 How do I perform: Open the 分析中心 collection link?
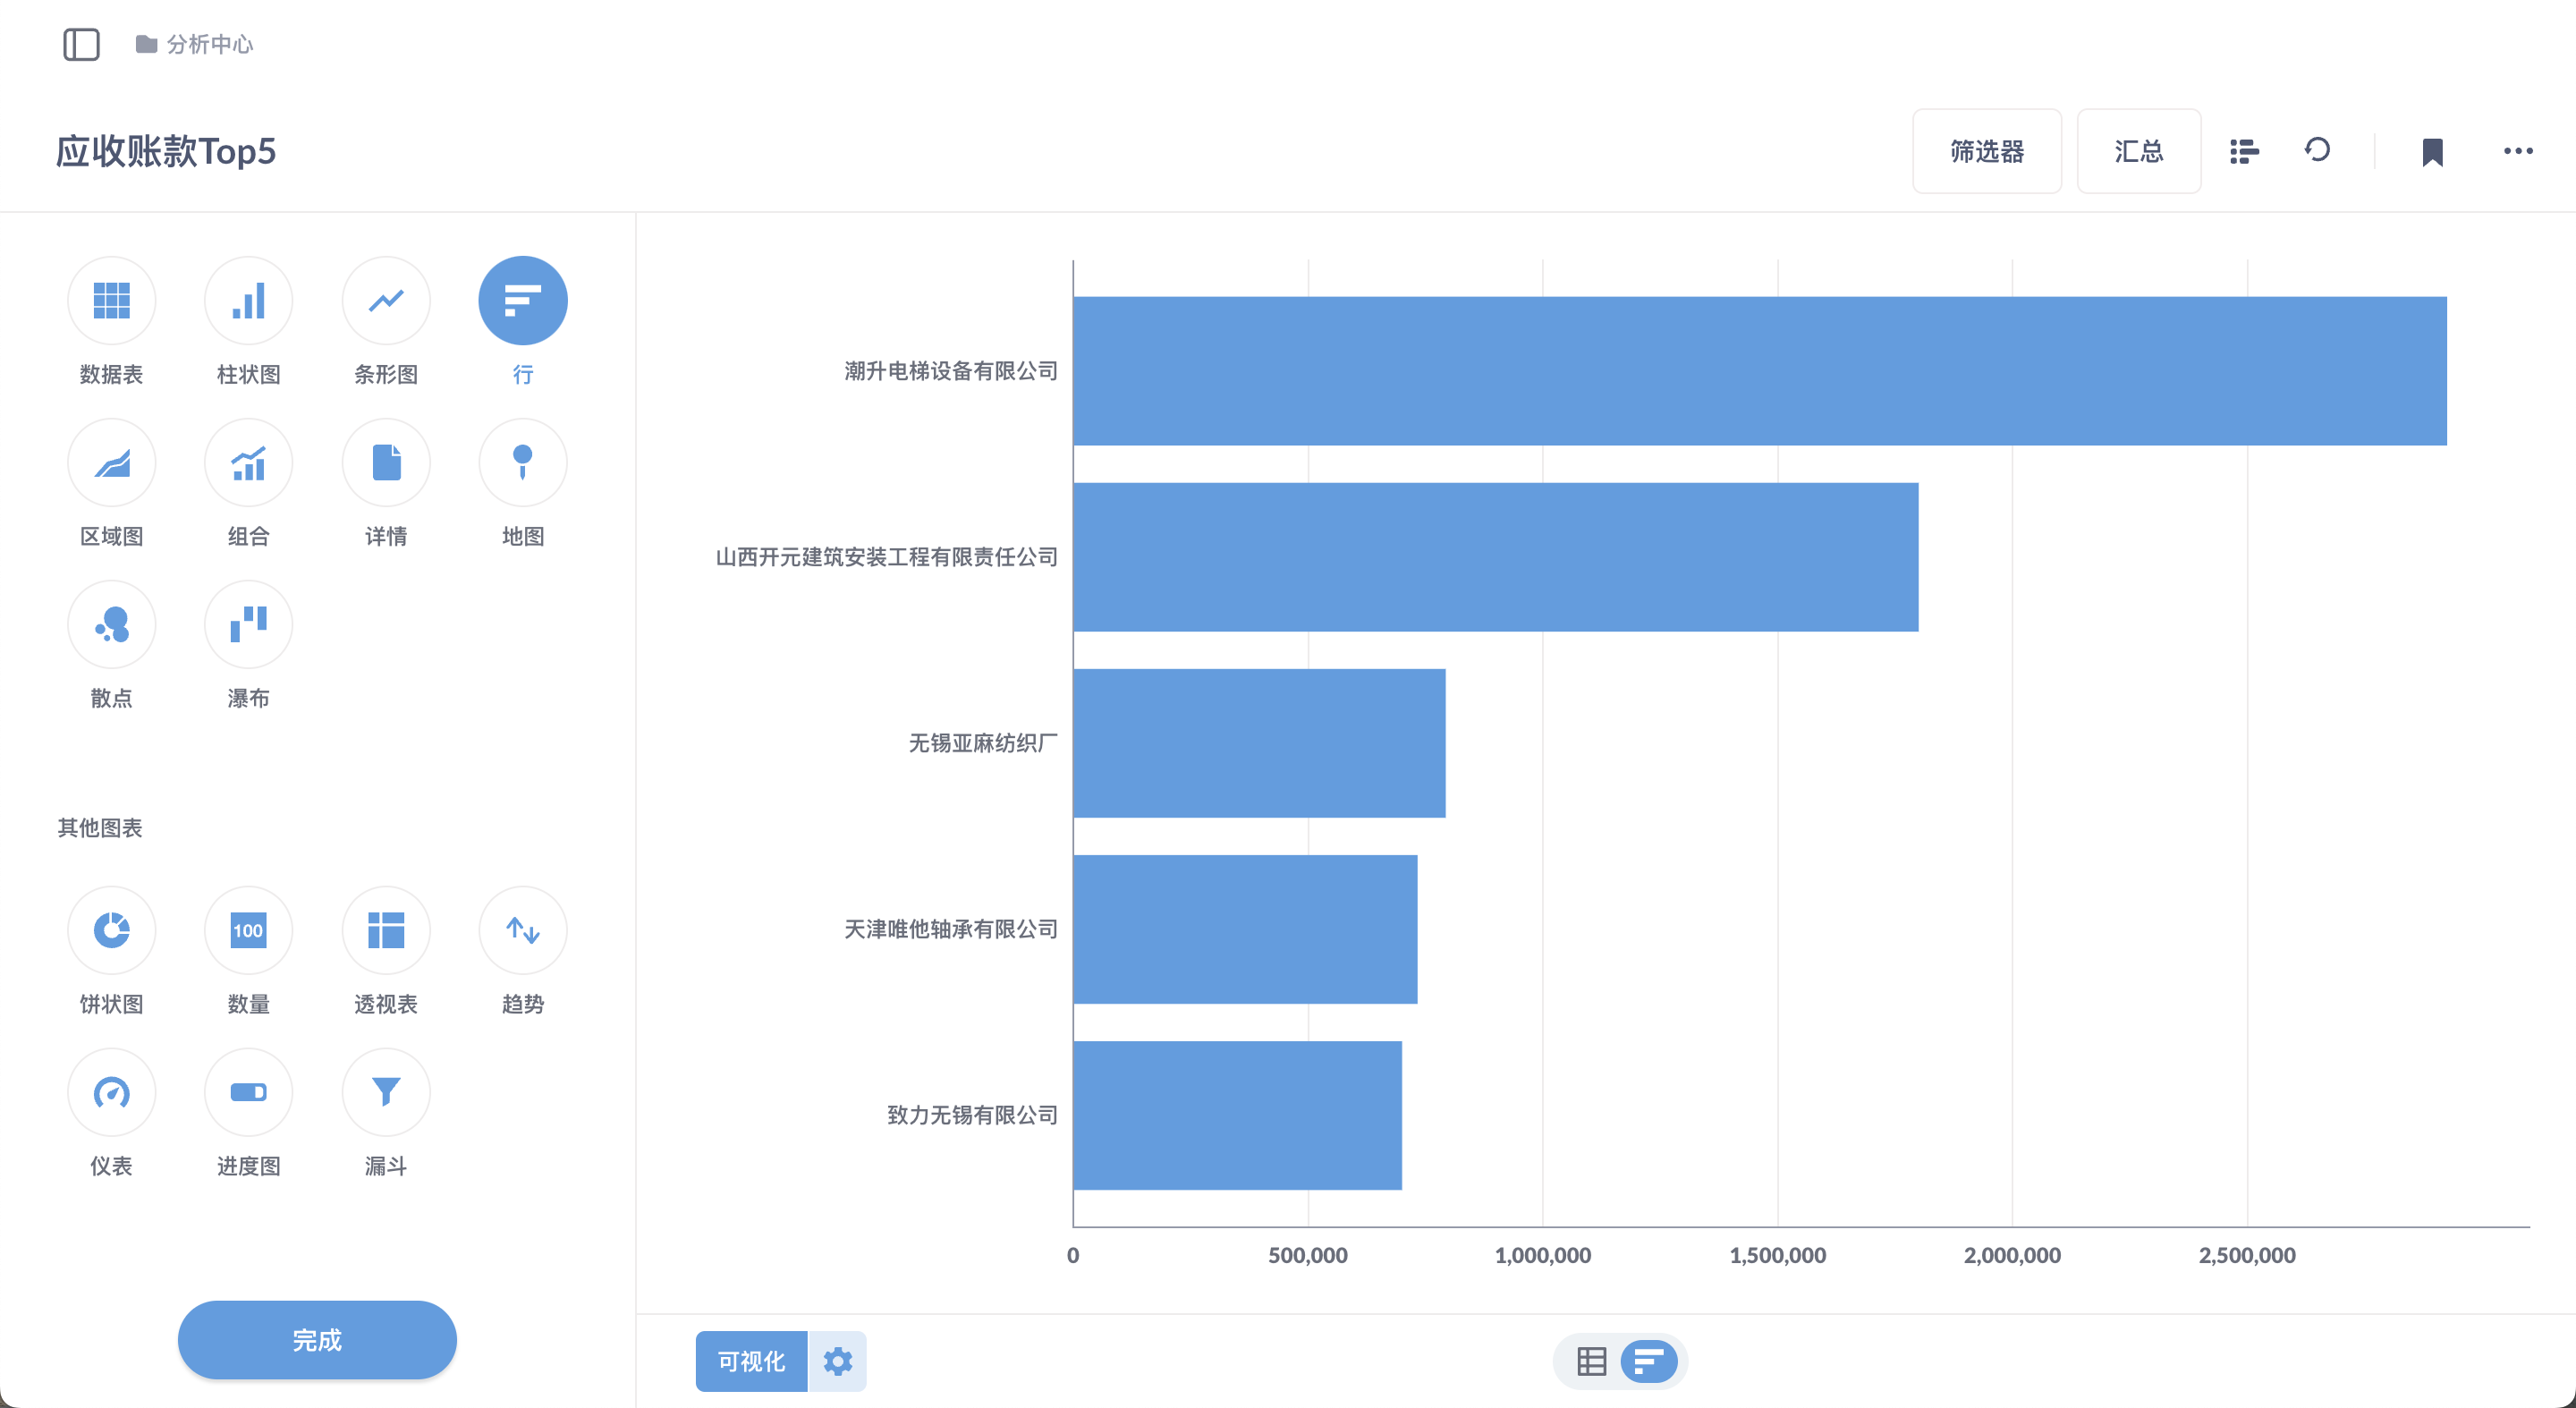[x=208, y=44]
